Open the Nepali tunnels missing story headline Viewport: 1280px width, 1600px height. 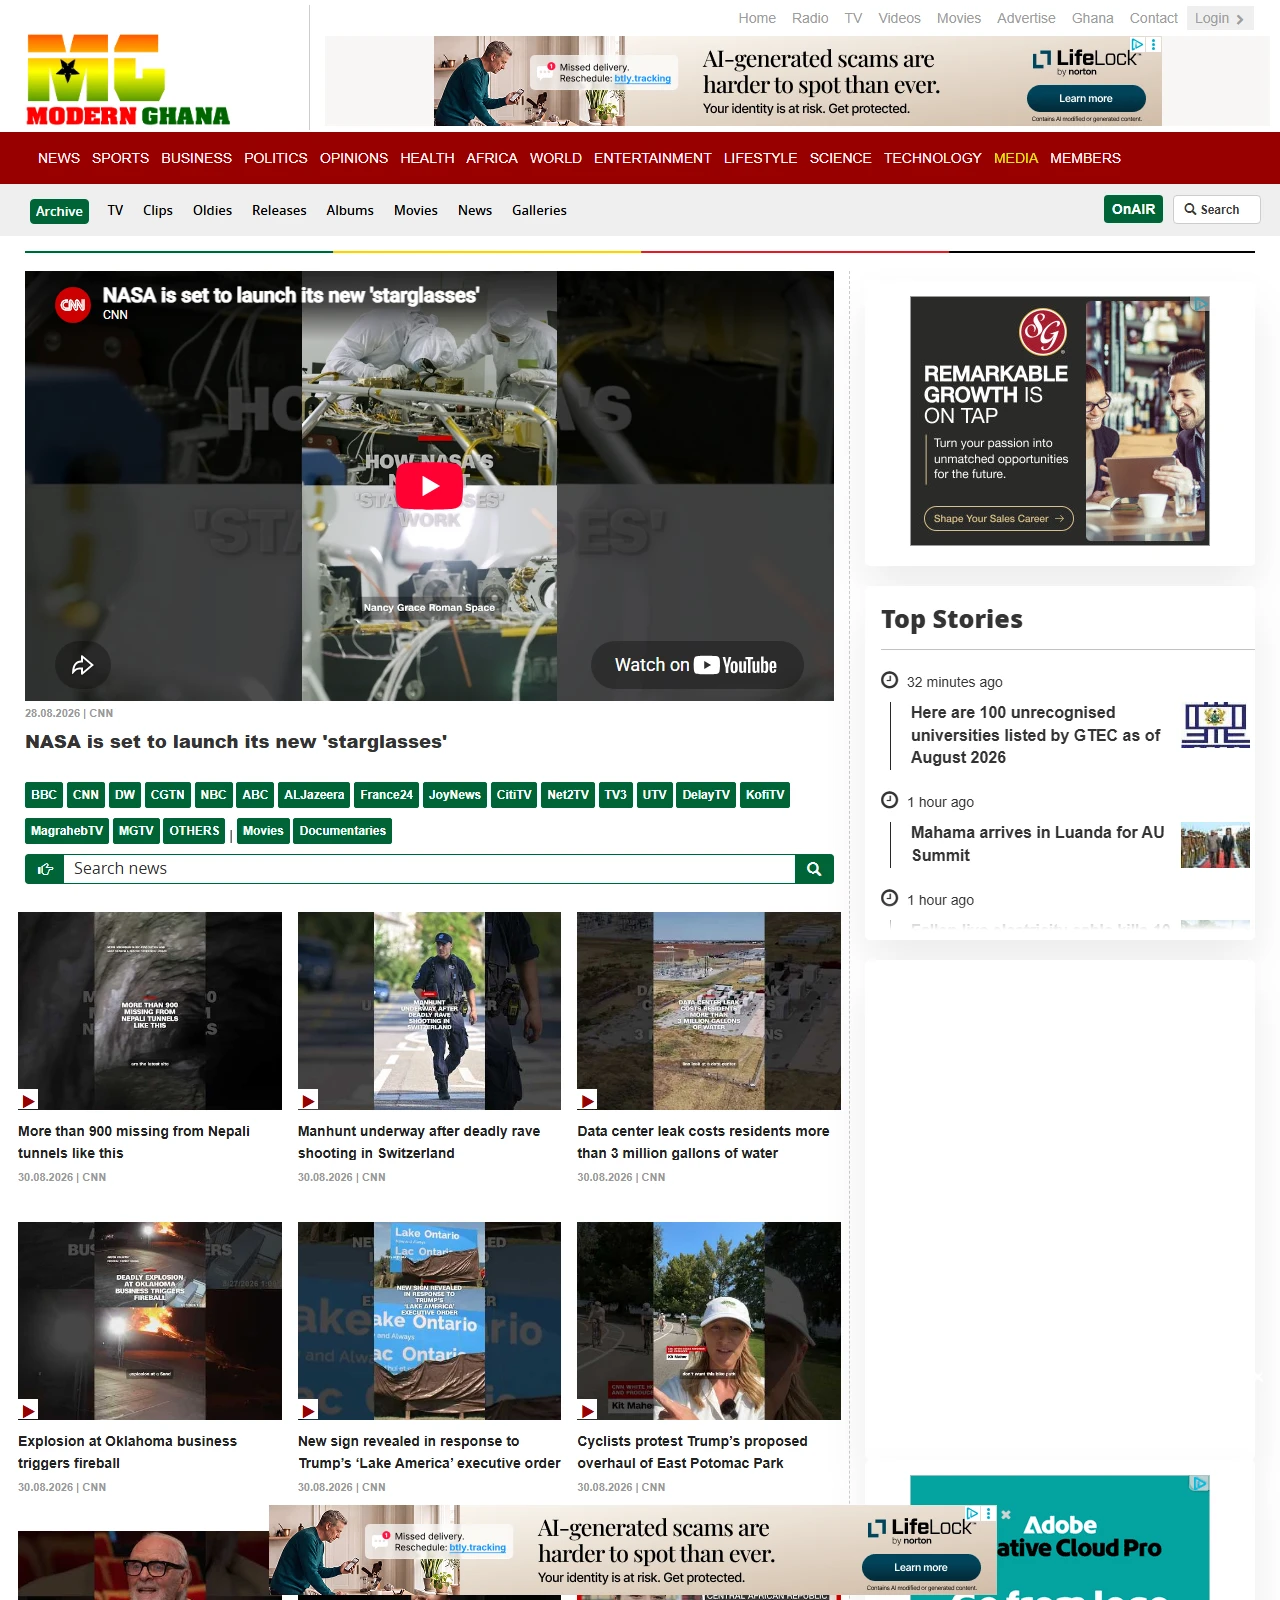click(x=134, y=1142)
